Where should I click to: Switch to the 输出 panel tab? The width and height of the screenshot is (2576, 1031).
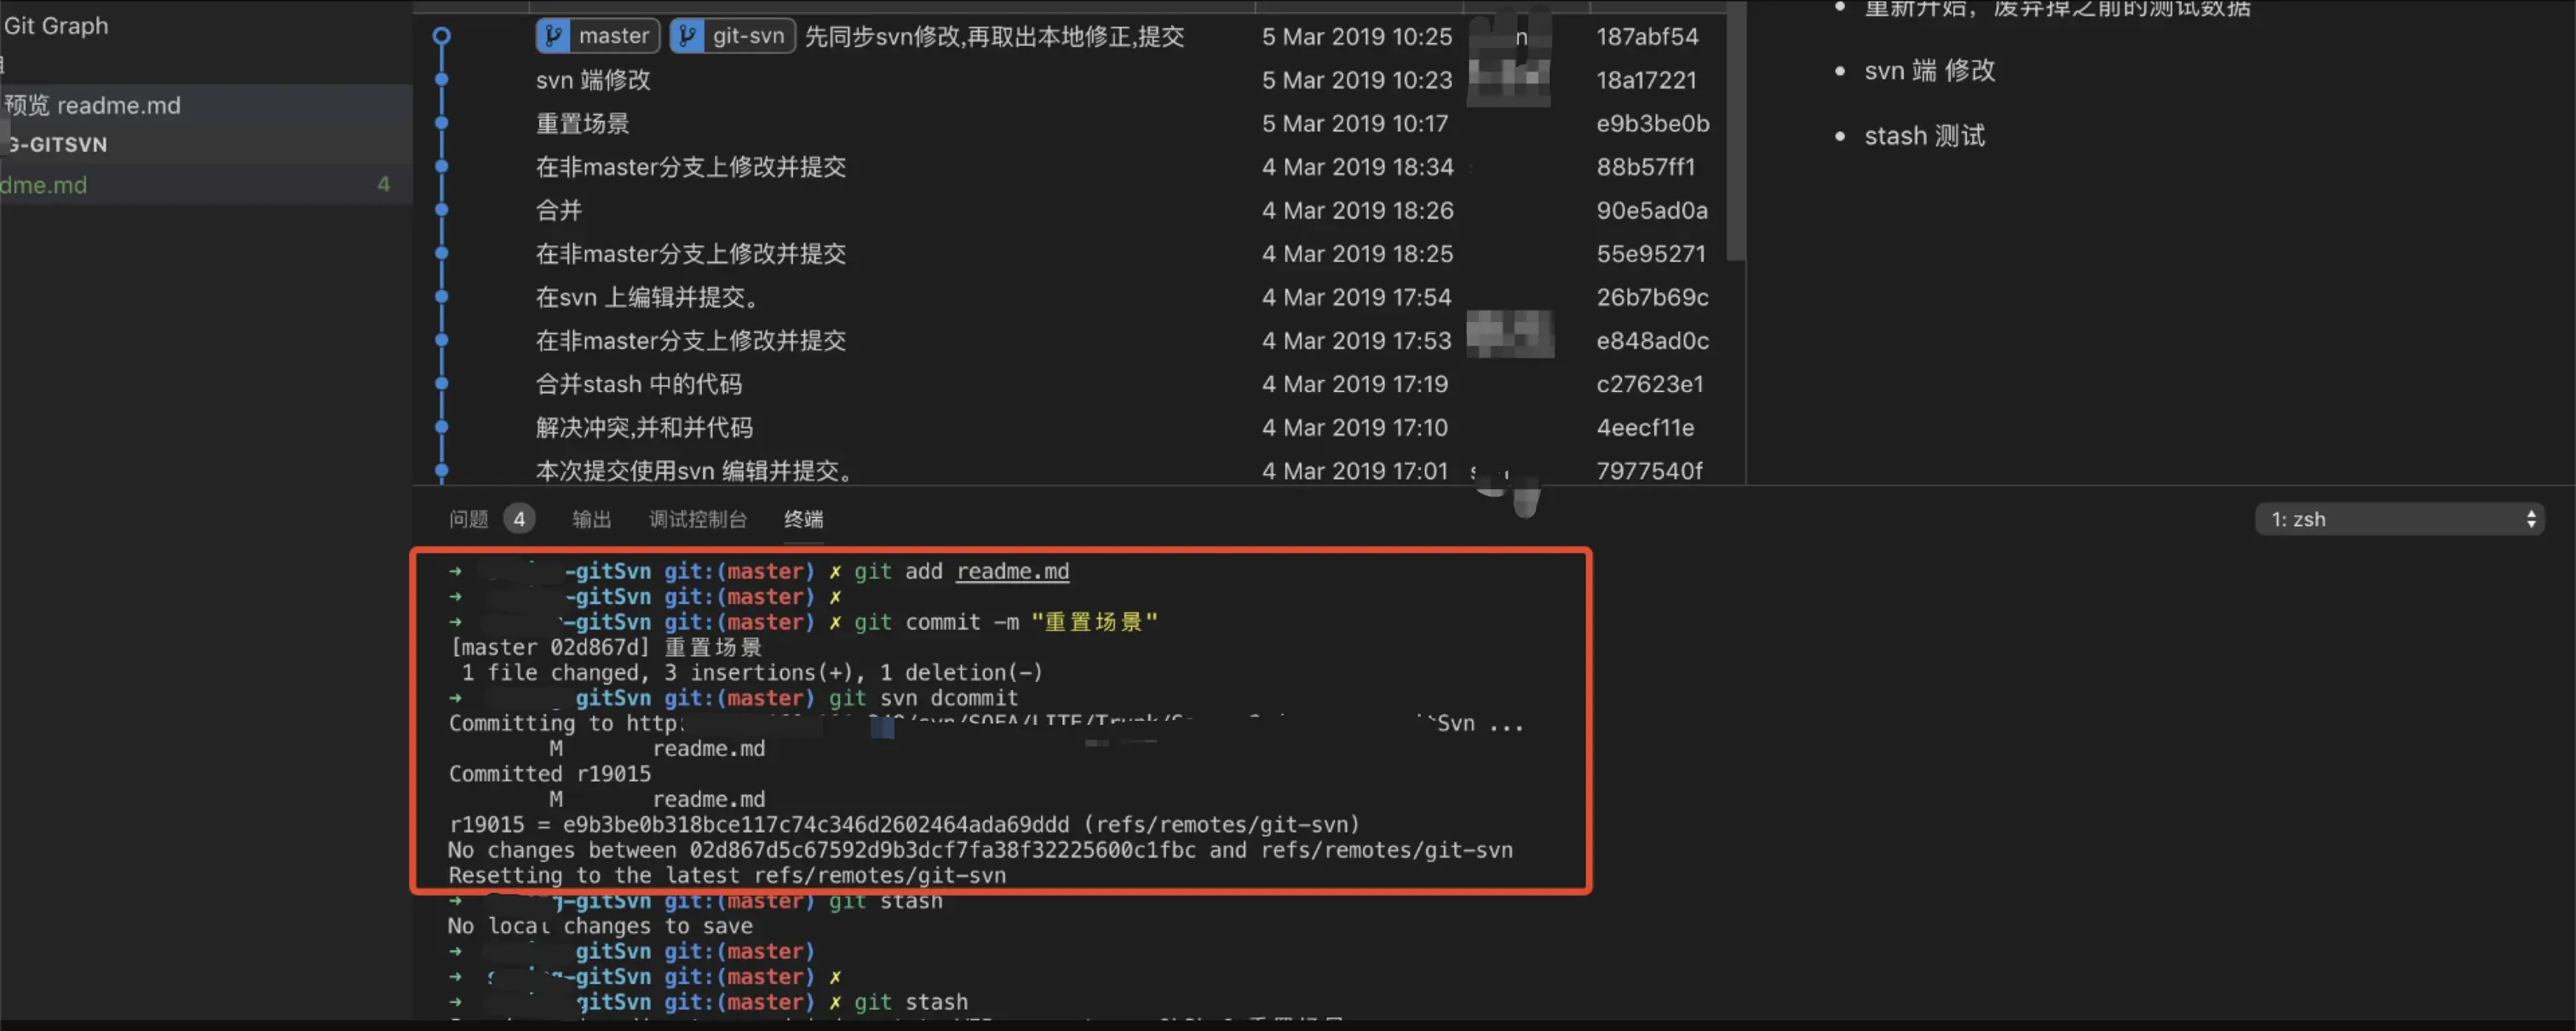click(x=591, y=519)
